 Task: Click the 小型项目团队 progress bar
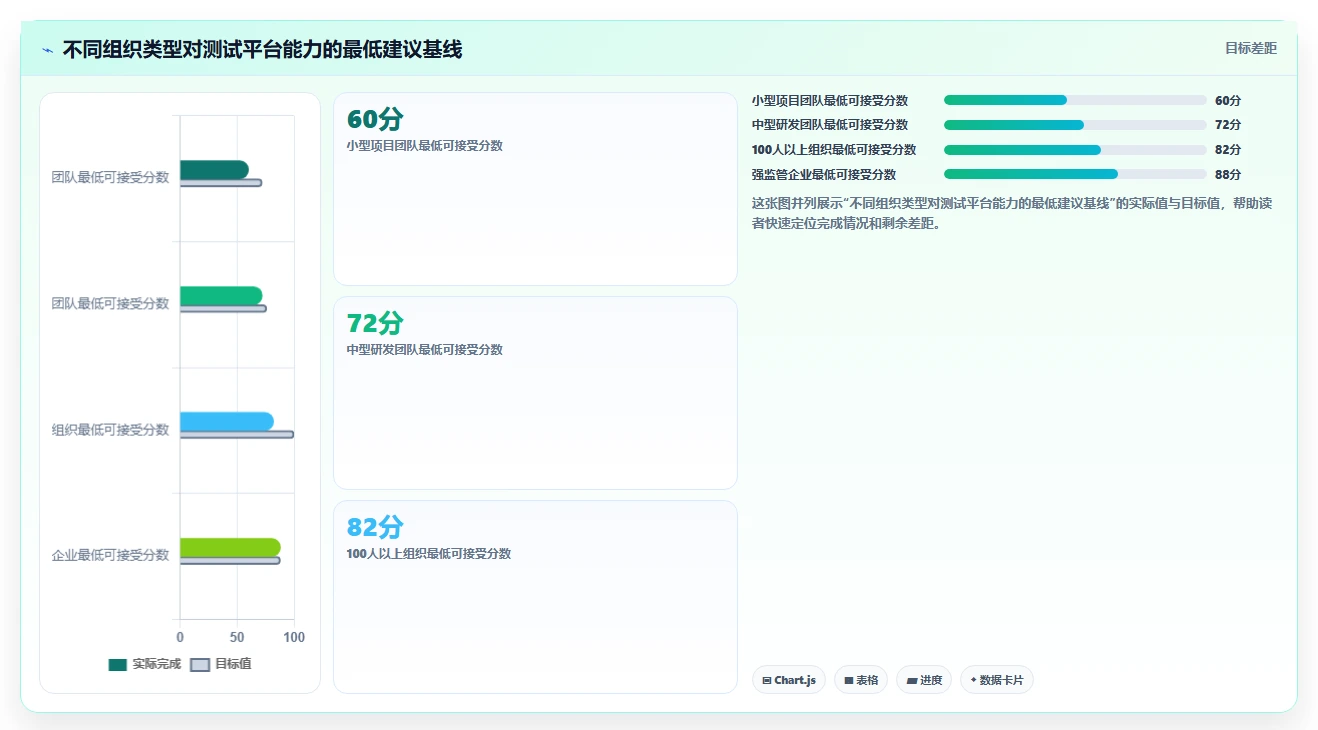point(1075,100)
